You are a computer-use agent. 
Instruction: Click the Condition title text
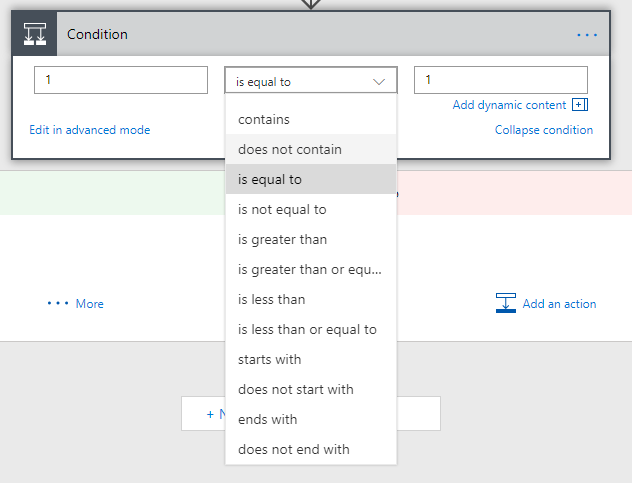click(97, 34)
